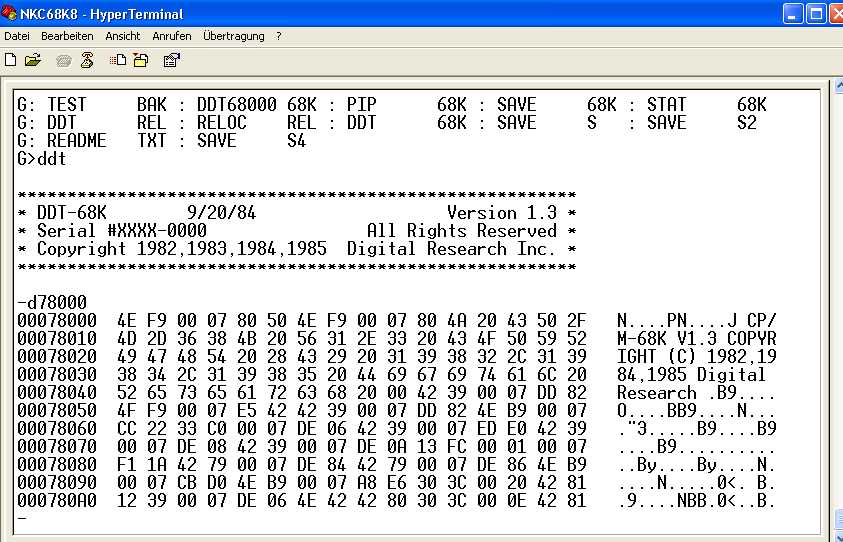Click ASCII text 'Research .B9....'
The height and width of the screenshot is (542, 843).
(x=697, y=393)
